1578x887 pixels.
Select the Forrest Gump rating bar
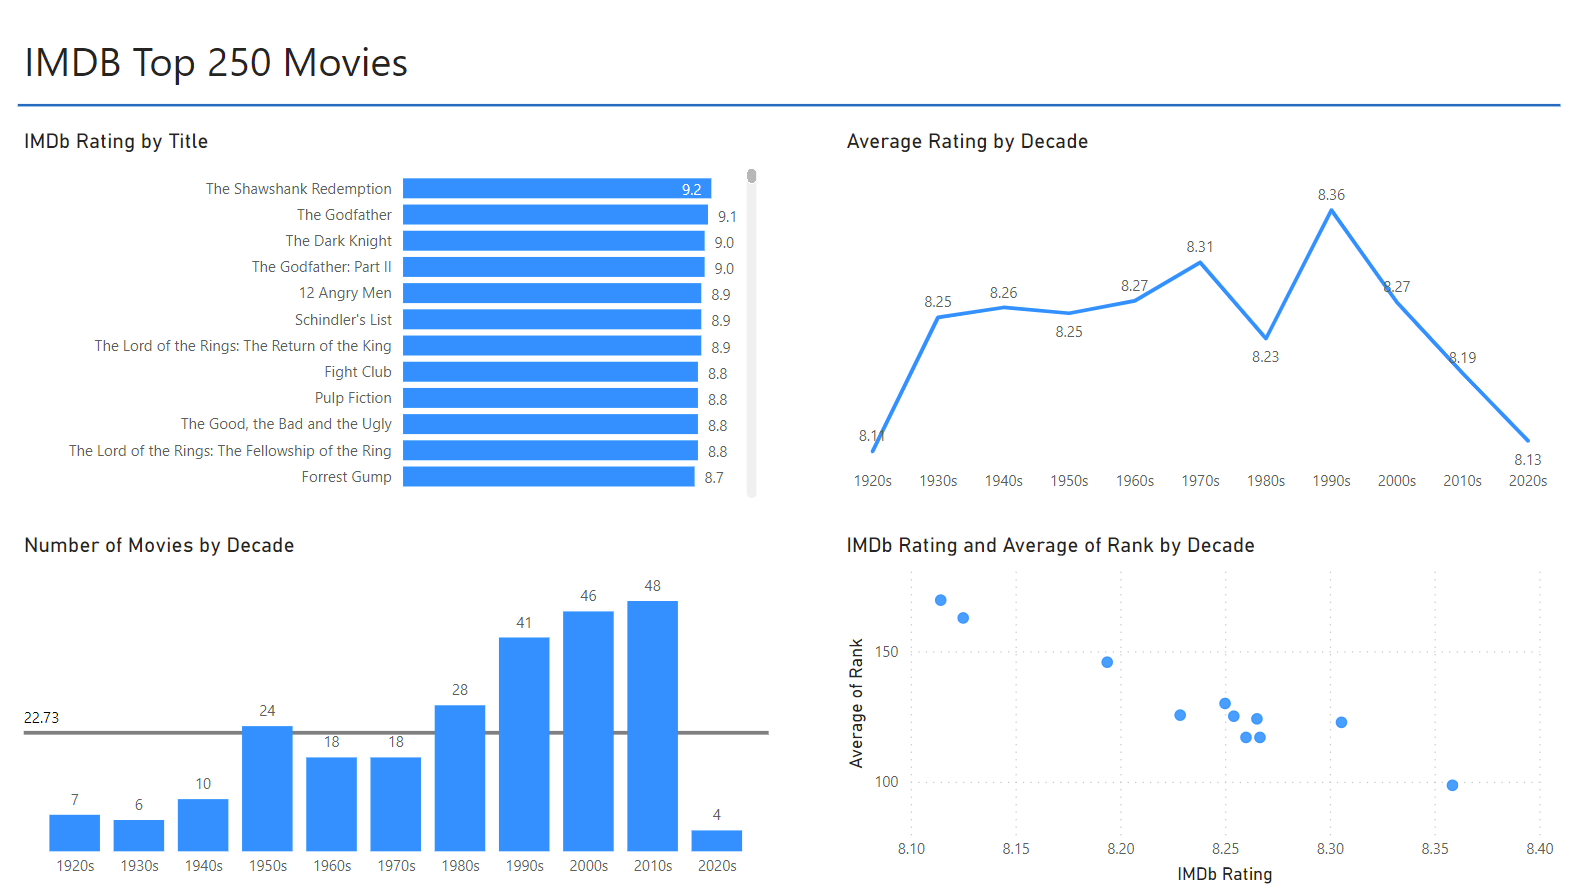pyautogui.click(x=549, y=477)
